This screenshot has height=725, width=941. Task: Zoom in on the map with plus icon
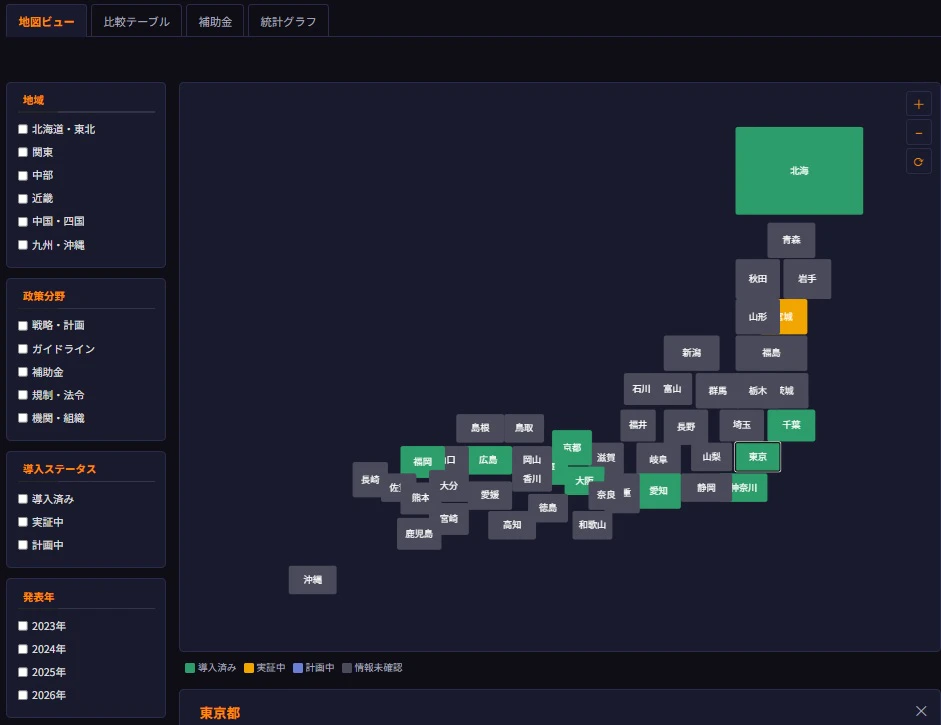(x=918, y=104)
